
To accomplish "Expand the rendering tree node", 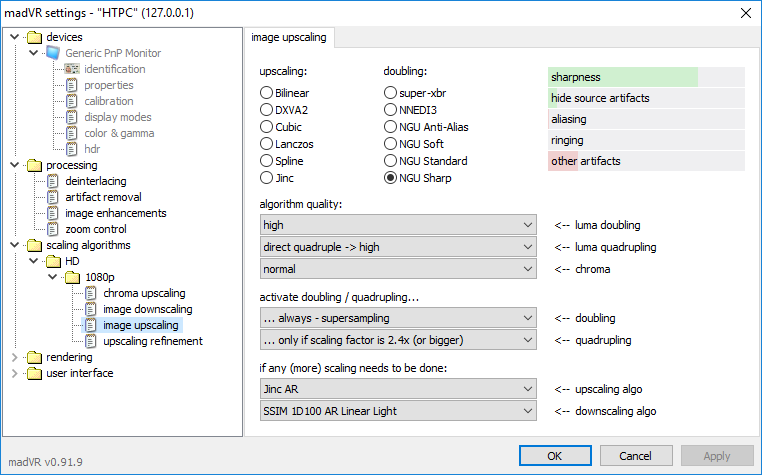I will pyautogui.click(x=15, y=357).
